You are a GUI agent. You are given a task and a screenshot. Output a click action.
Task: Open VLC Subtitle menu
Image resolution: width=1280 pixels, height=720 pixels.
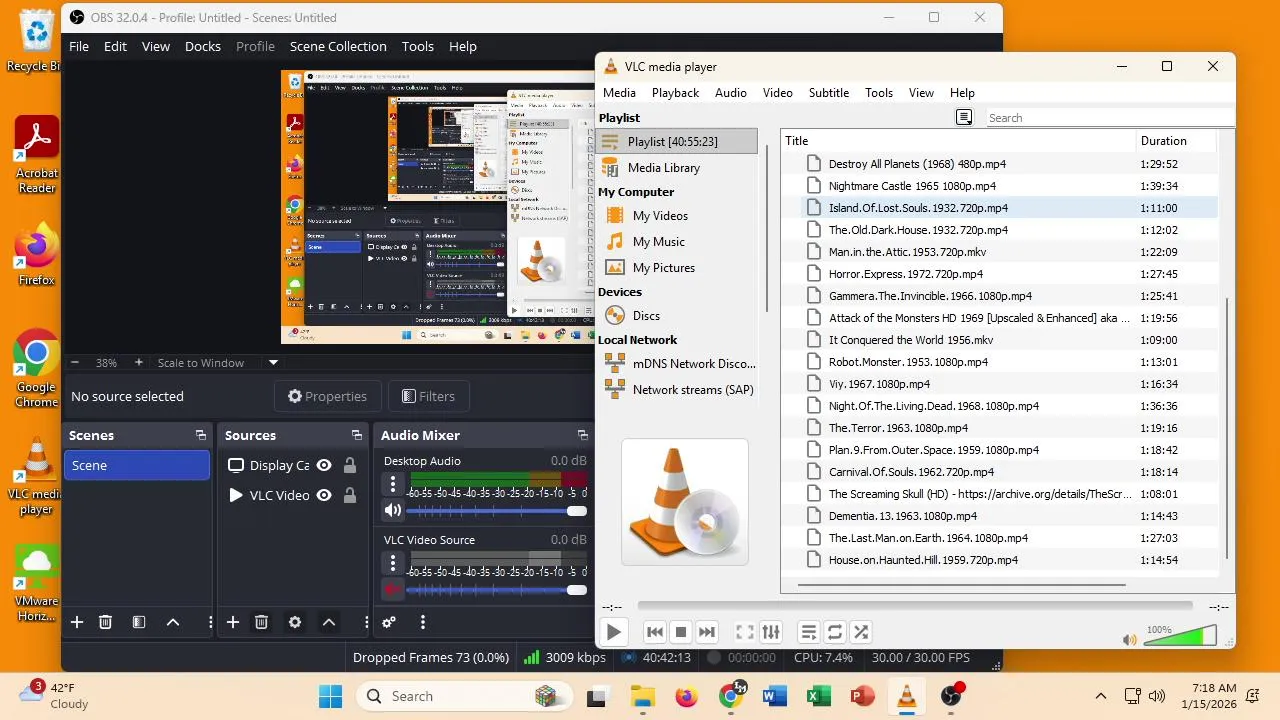pos(829,92)
